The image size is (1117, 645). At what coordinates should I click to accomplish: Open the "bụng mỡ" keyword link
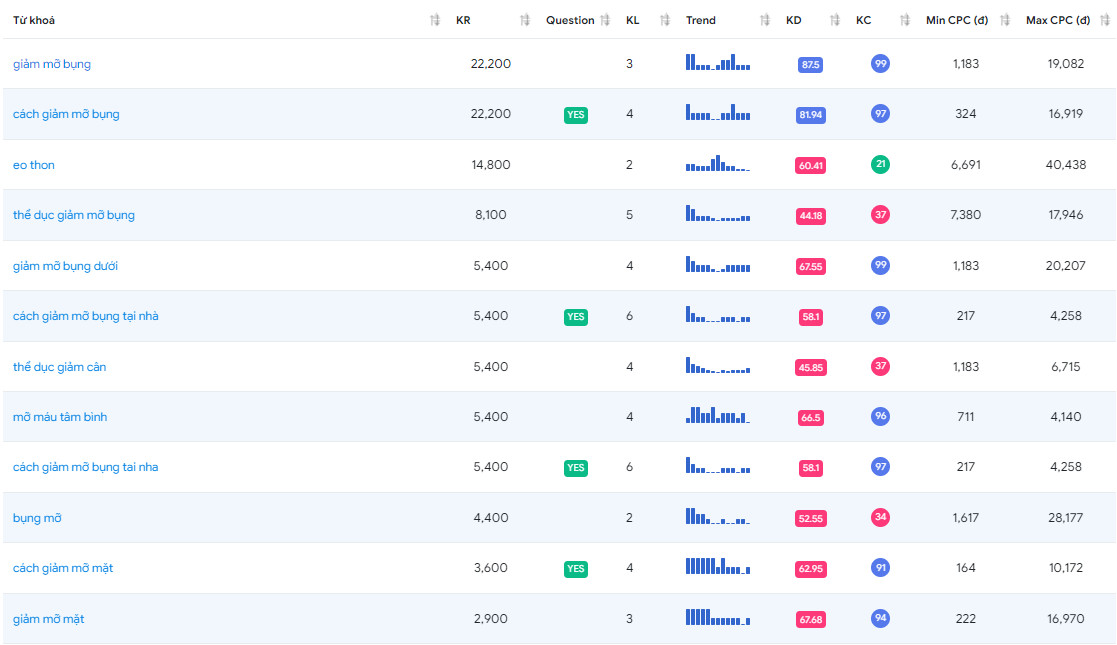tap(37, 518)
